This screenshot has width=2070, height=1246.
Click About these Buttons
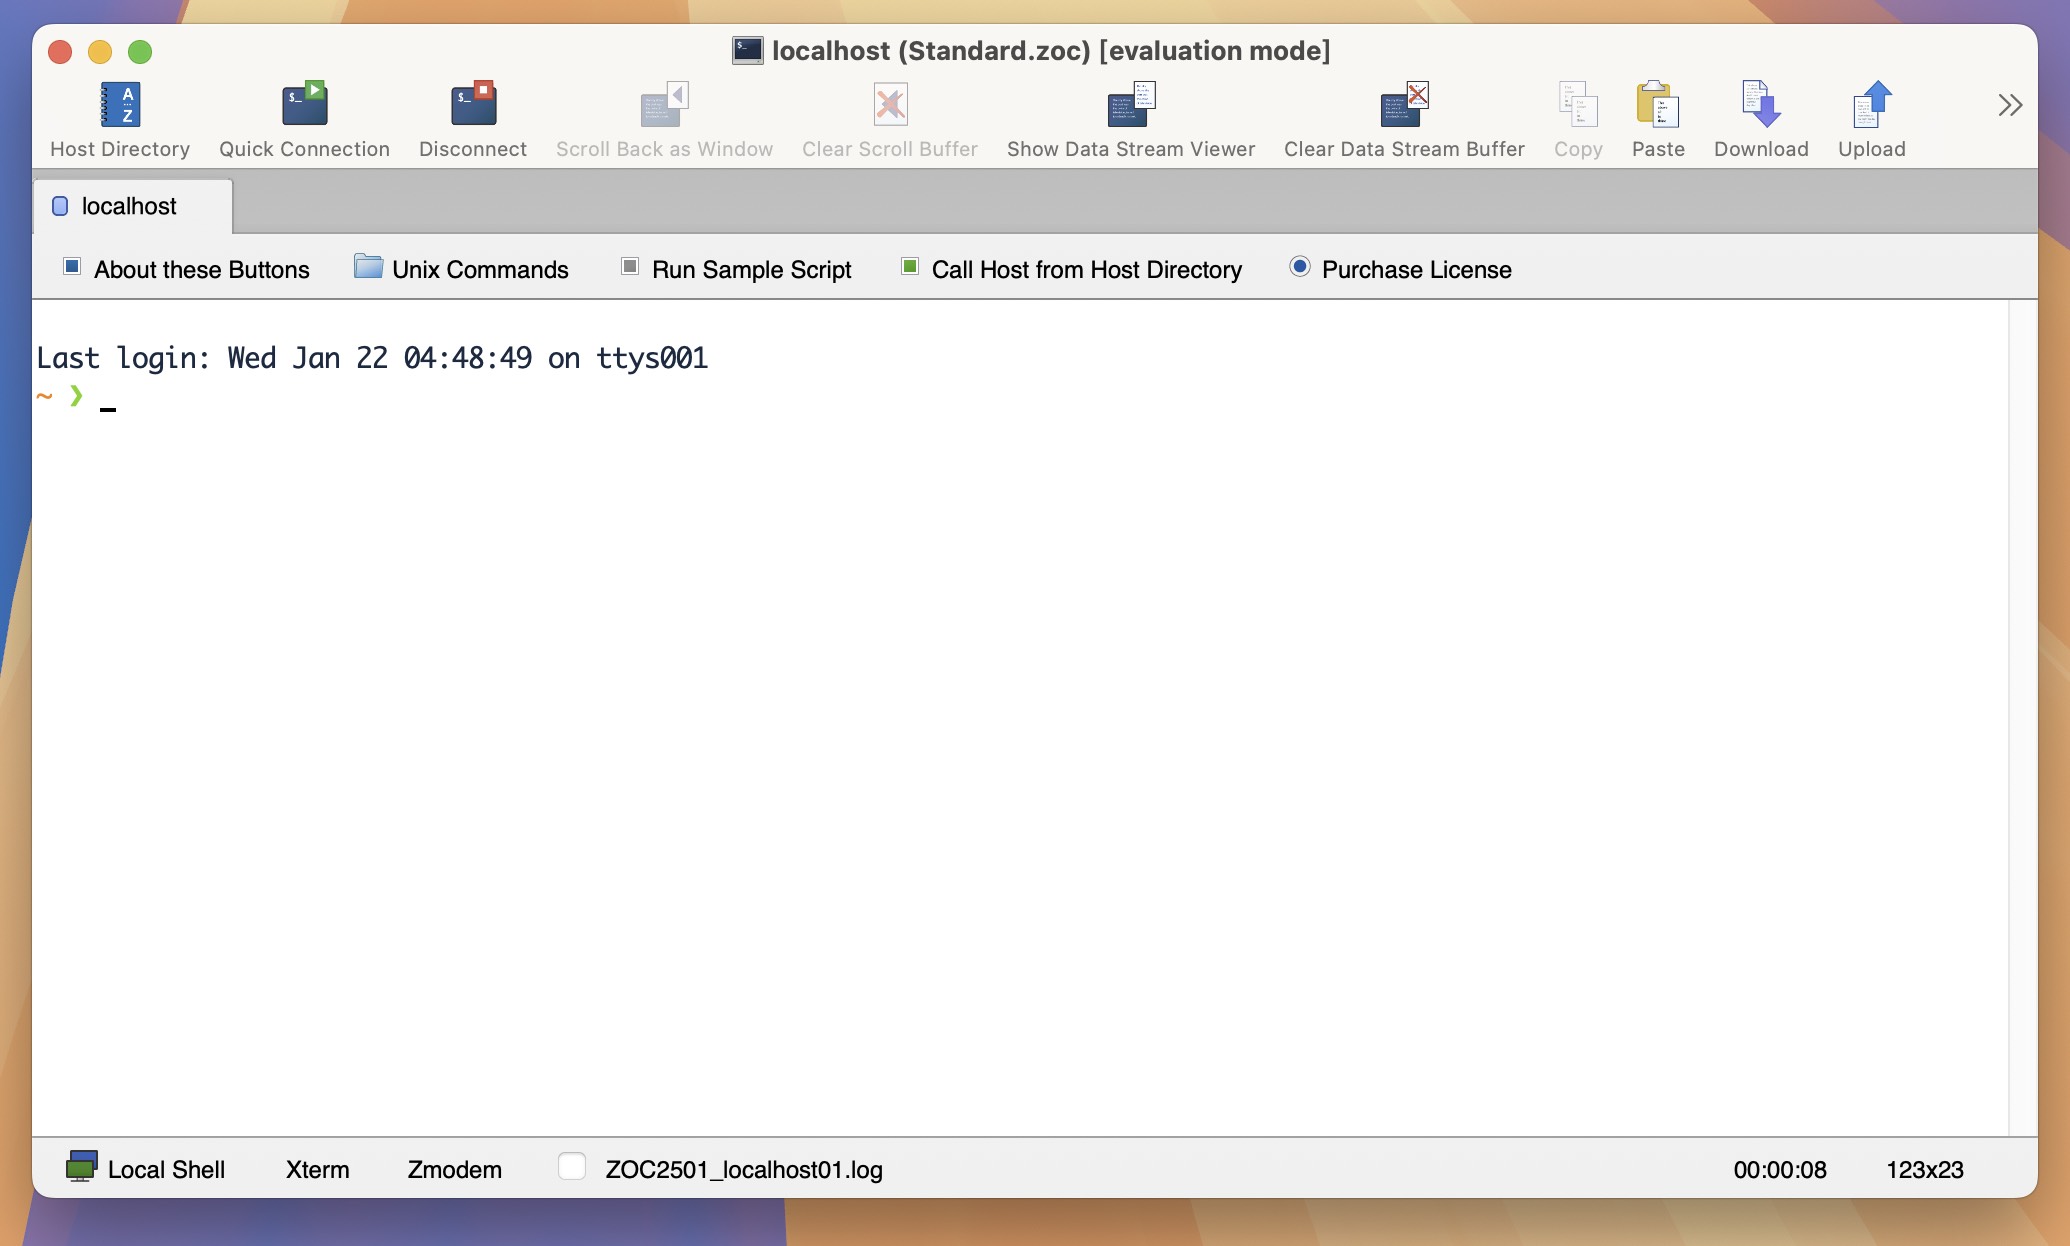tap(200, 270)
